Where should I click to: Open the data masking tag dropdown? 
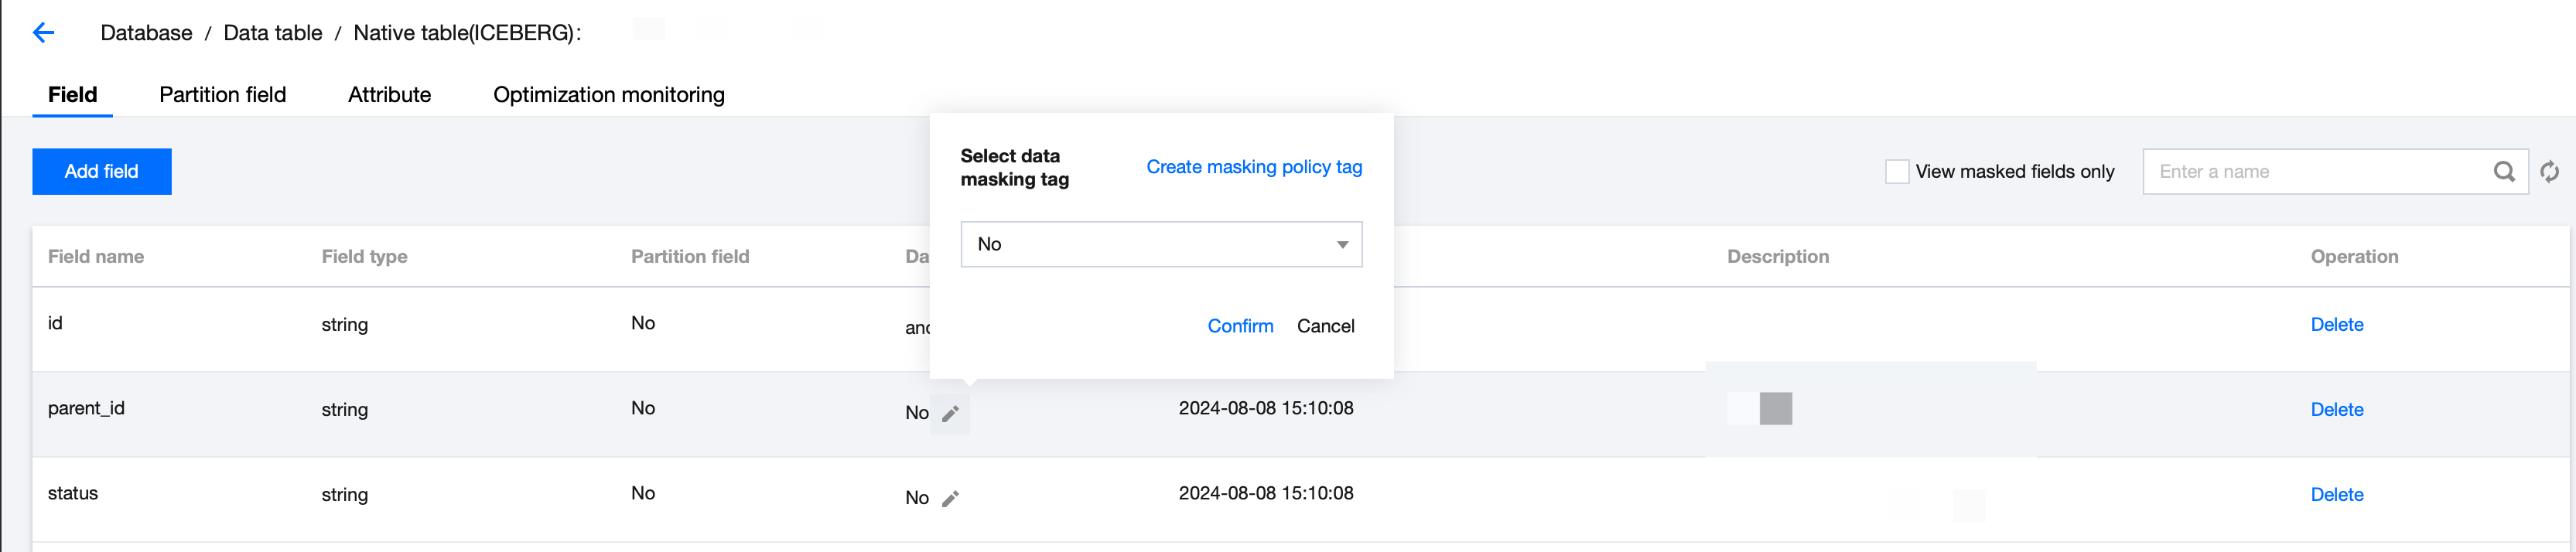1160,244
